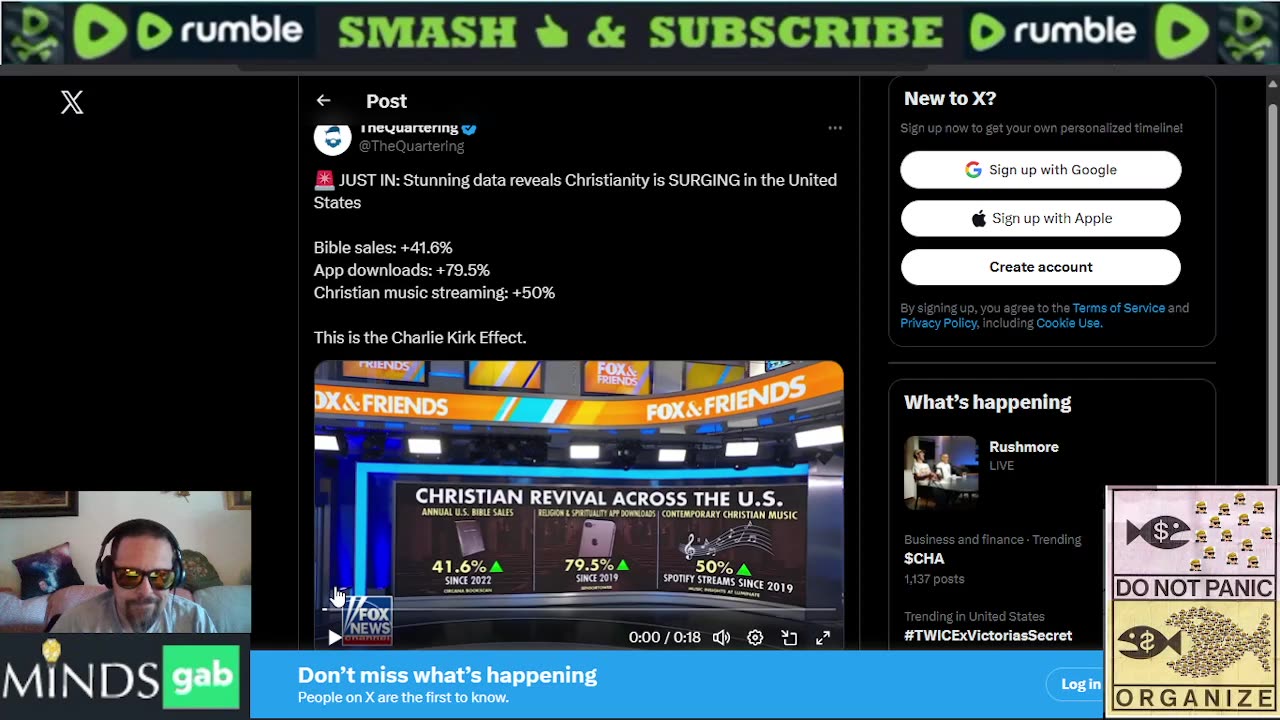
Task: Click 'This is the Charlie Kirk Effect.' text
Action: pyautogui.click(x=420, y=338)
